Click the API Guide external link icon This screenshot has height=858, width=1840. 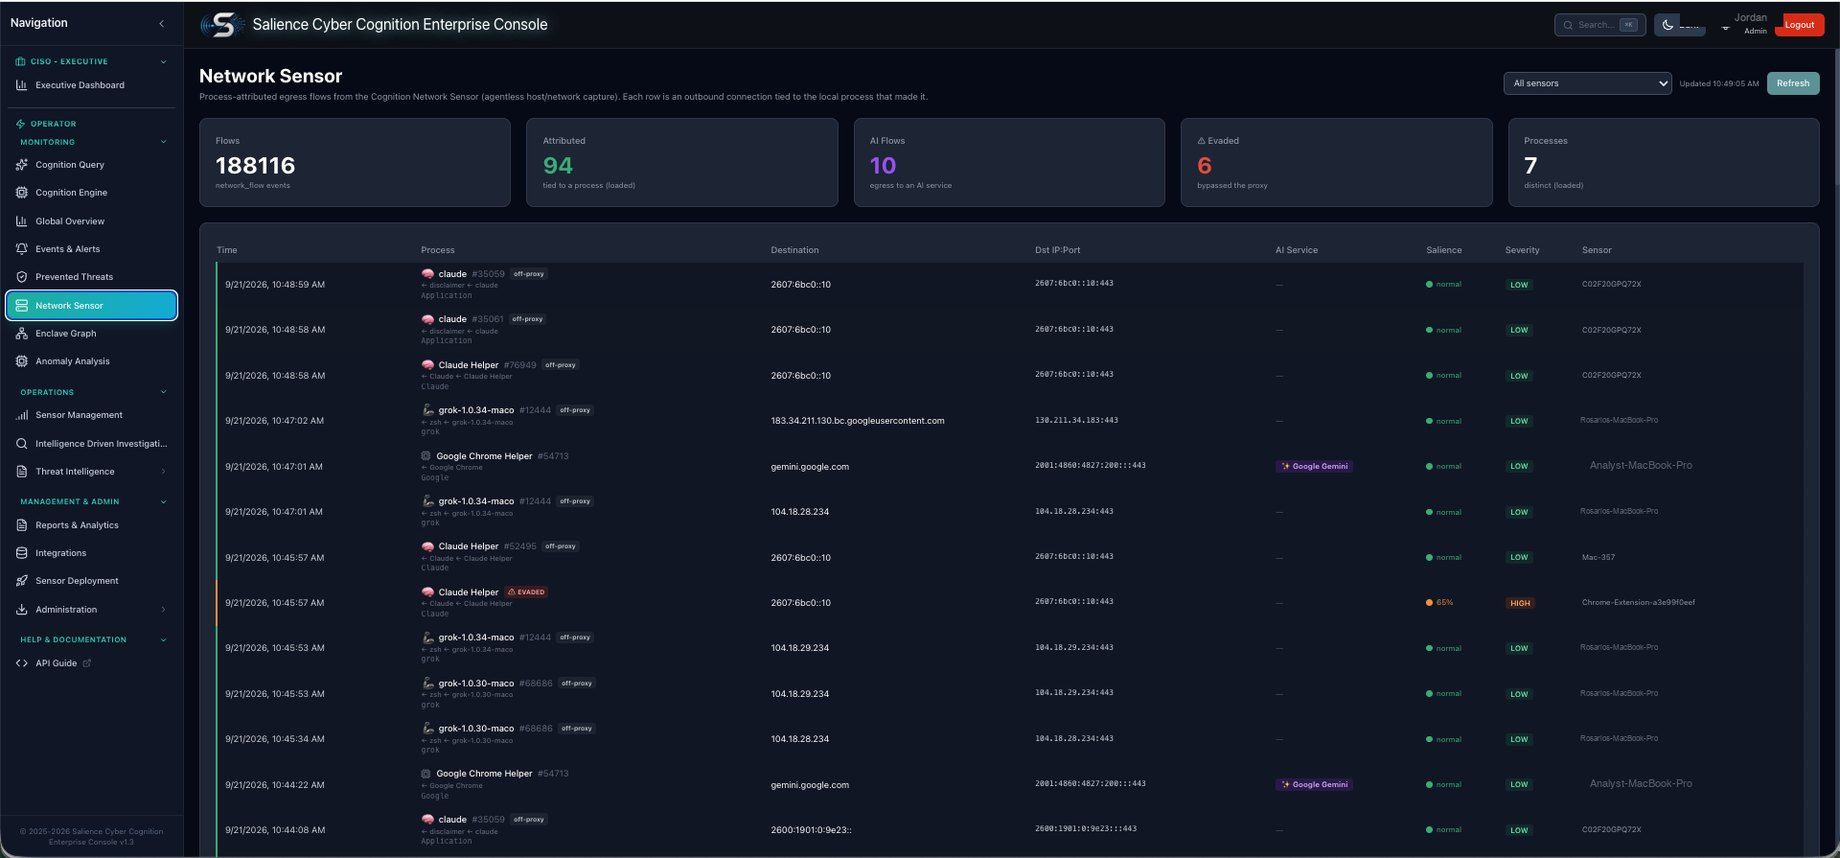point(86,663)
